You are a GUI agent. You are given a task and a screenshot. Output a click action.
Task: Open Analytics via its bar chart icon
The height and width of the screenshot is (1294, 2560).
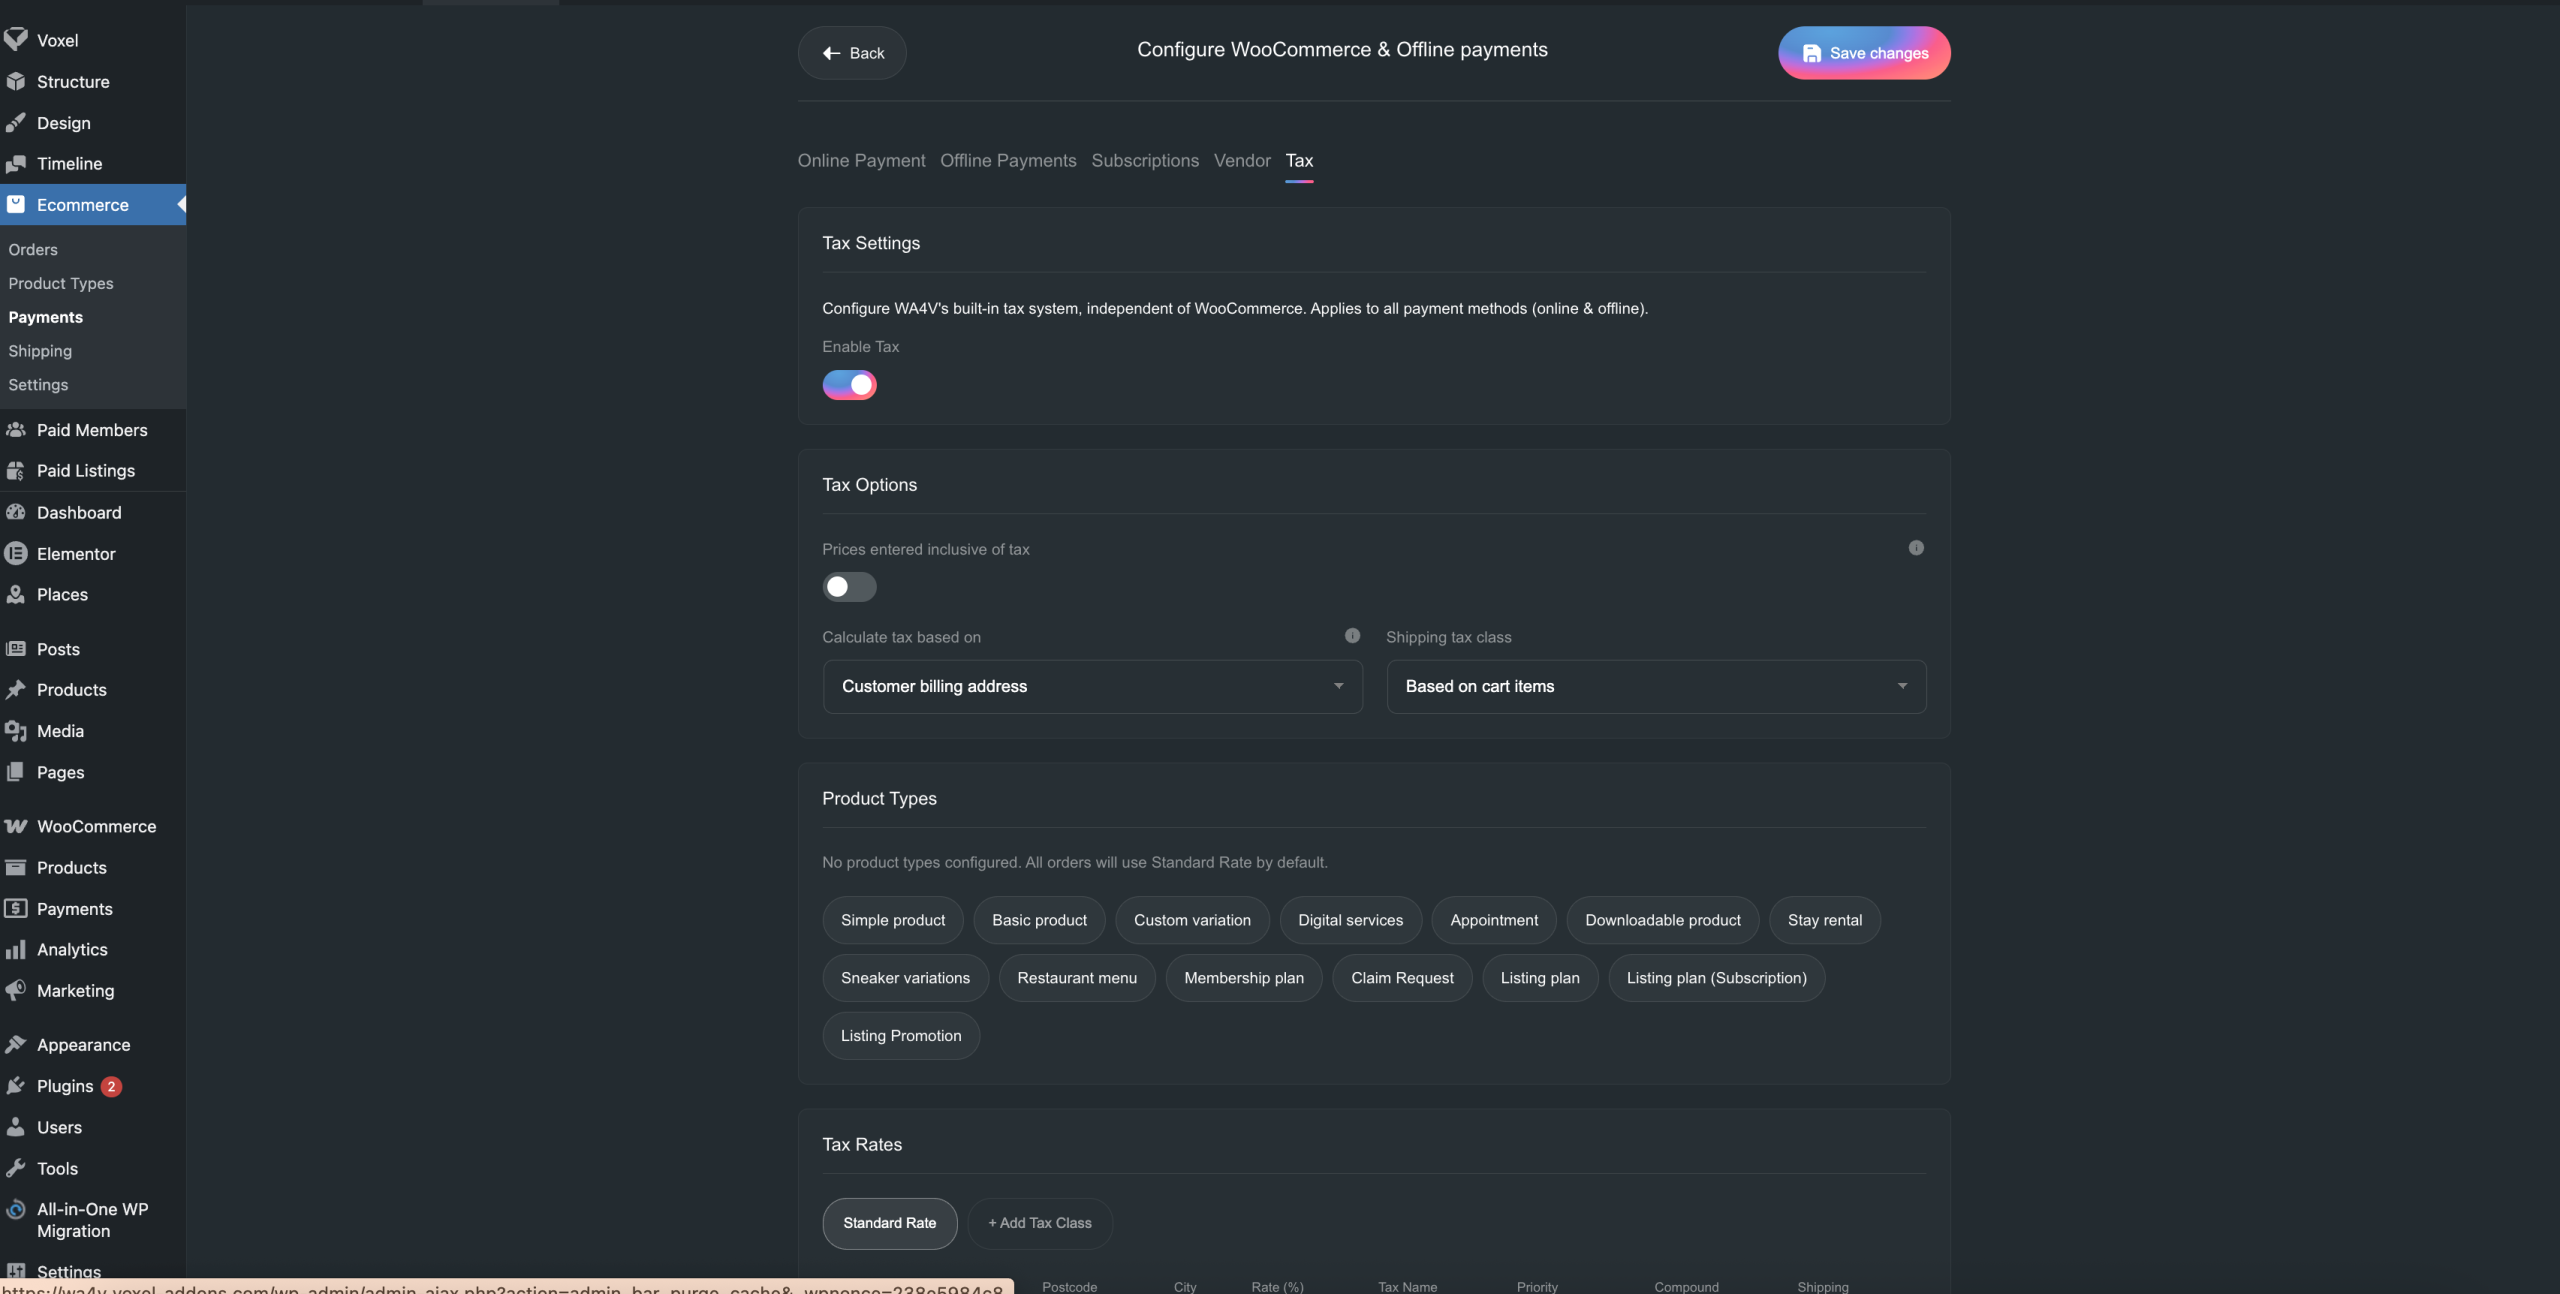[x=15, y=950]
